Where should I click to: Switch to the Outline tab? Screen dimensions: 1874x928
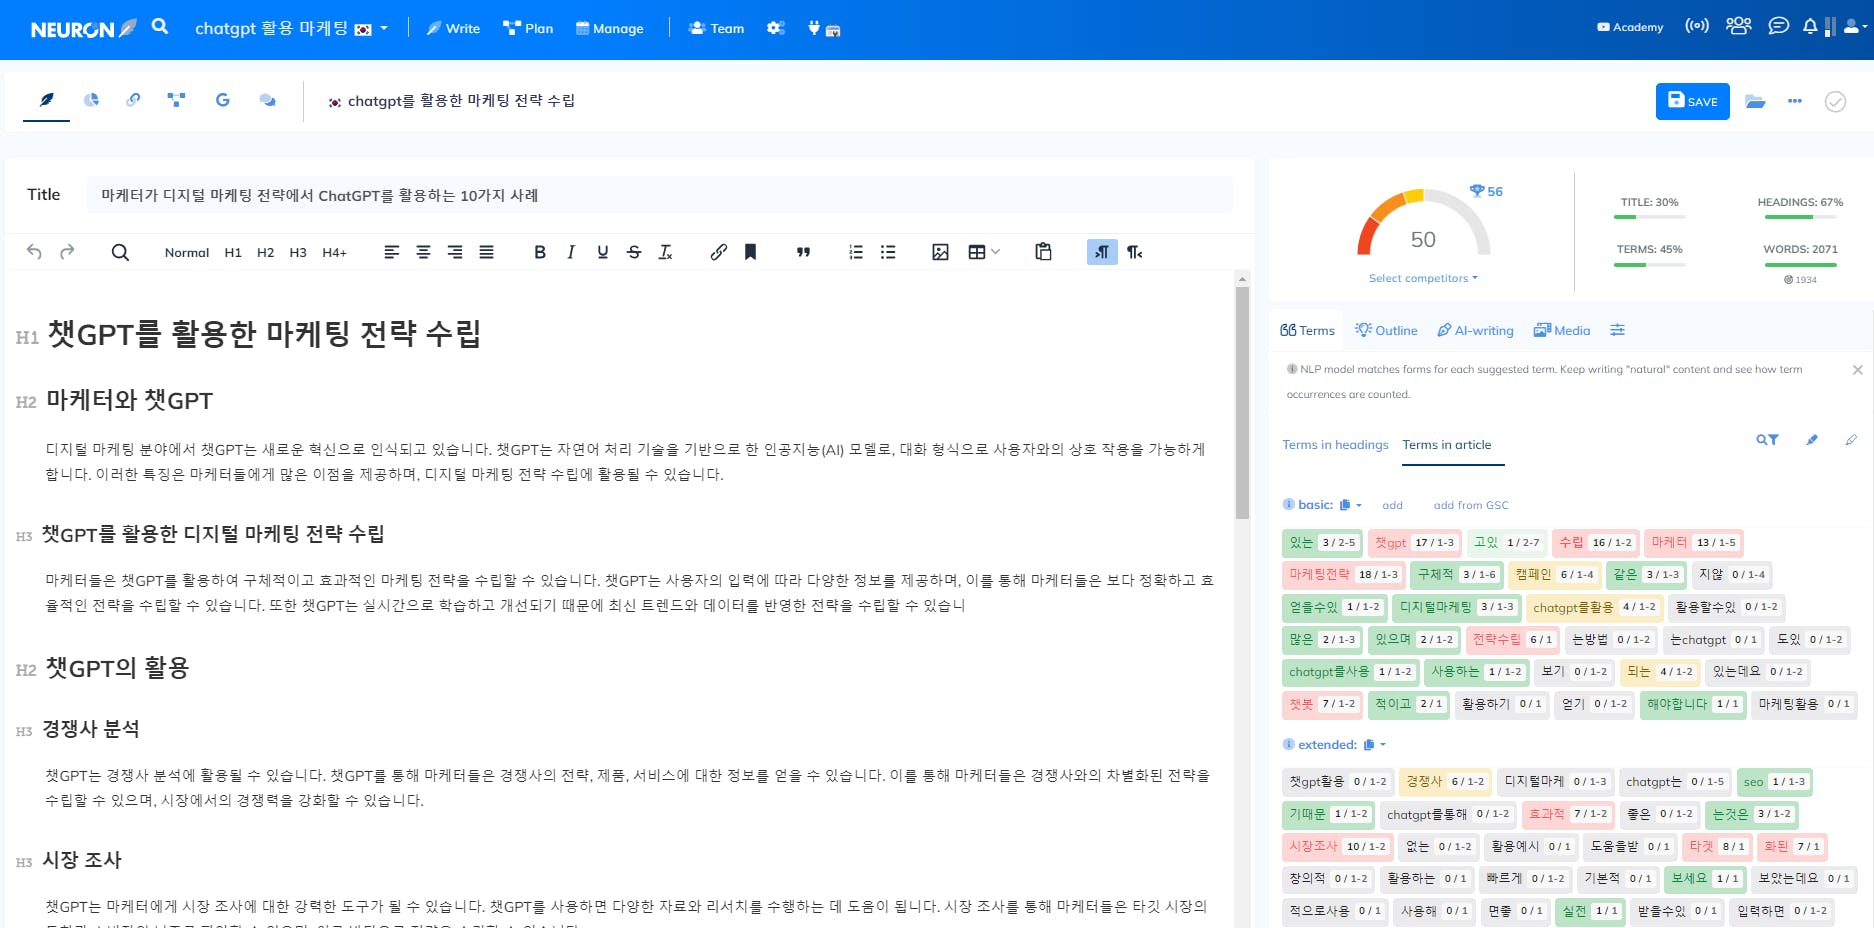coord(1386,330)
